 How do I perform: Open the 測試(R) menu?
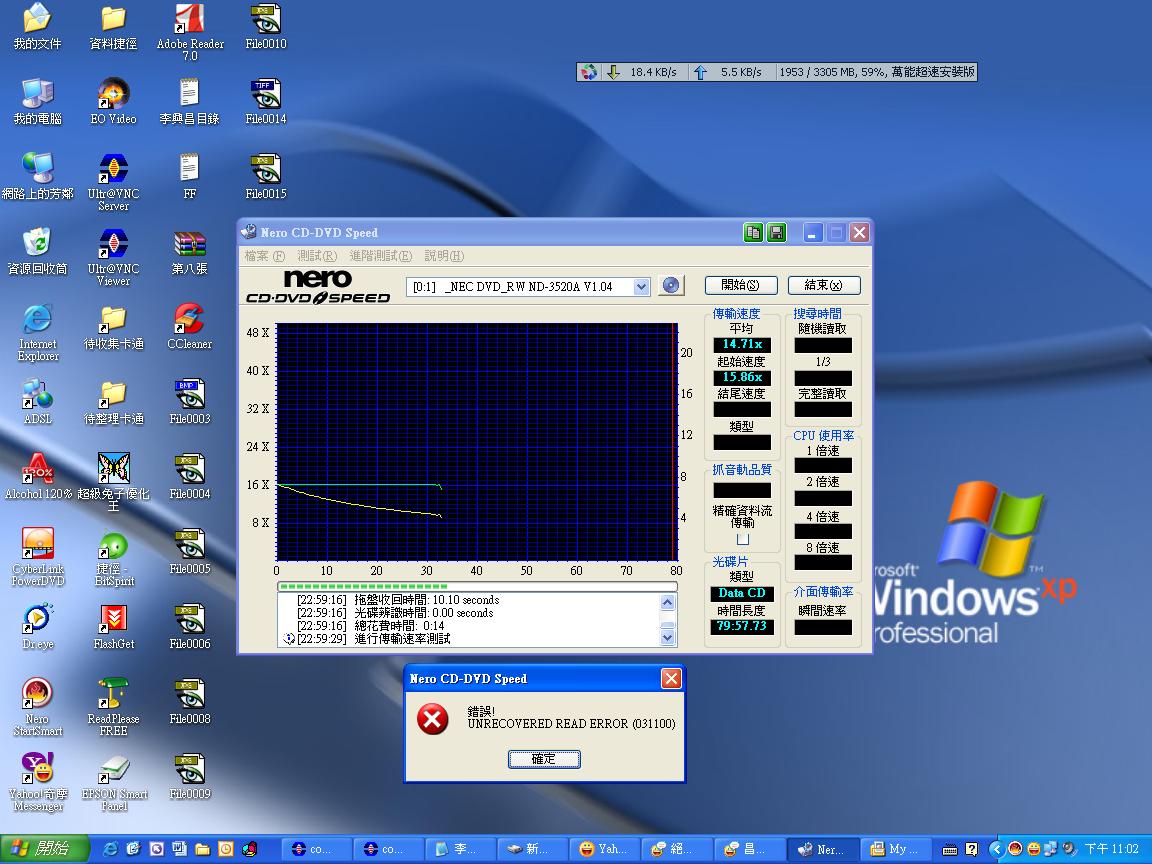tap(317, 256)
